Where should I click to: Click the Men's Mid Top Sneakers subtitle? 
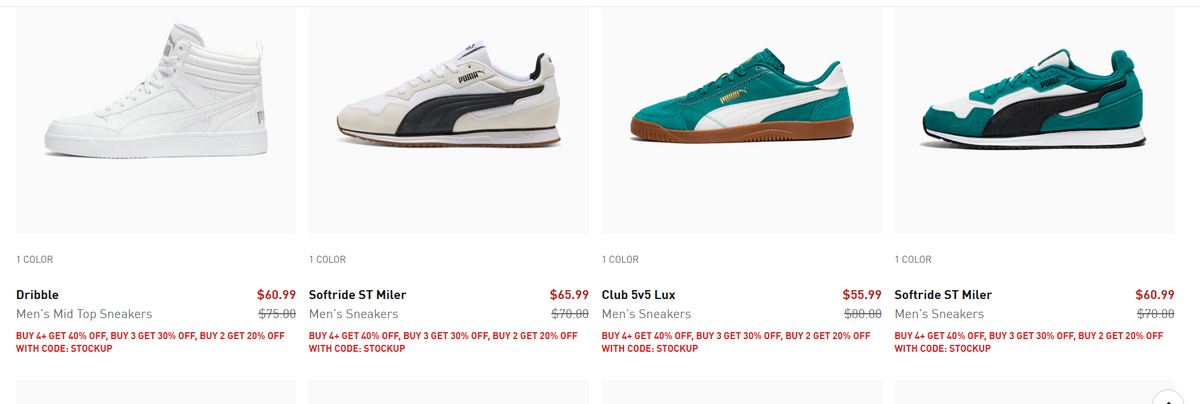[x=84, y=314]
